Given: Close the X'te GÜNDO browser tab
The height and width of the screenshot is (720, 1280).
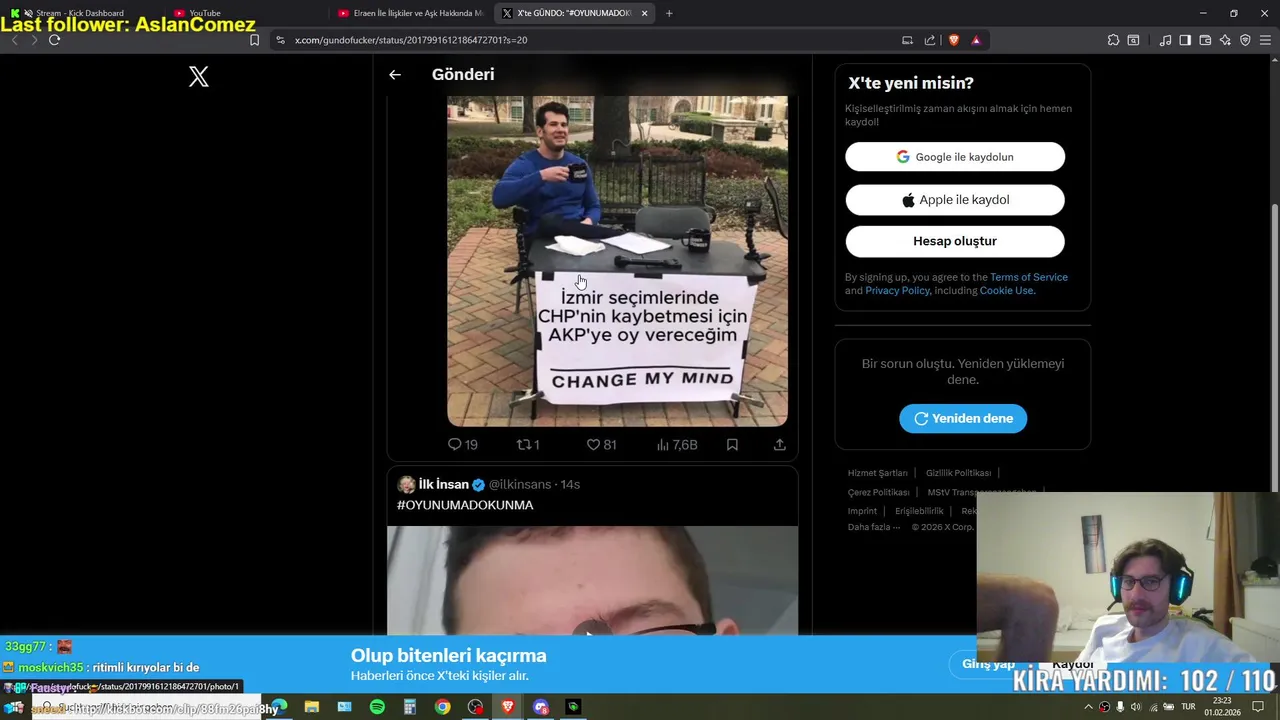Looking at the screenshot, I should (644, 13).
